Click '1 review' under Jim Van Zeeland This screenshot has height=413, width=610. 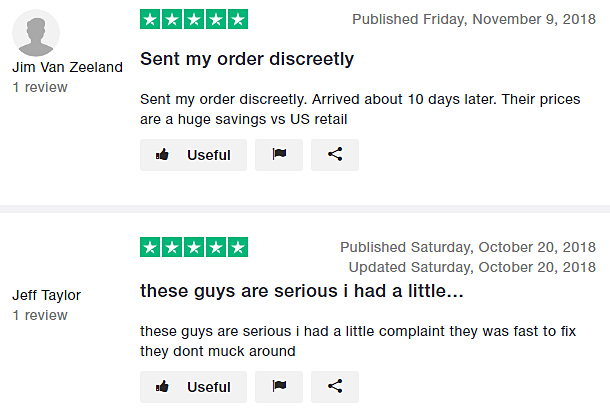coord(40,87)
